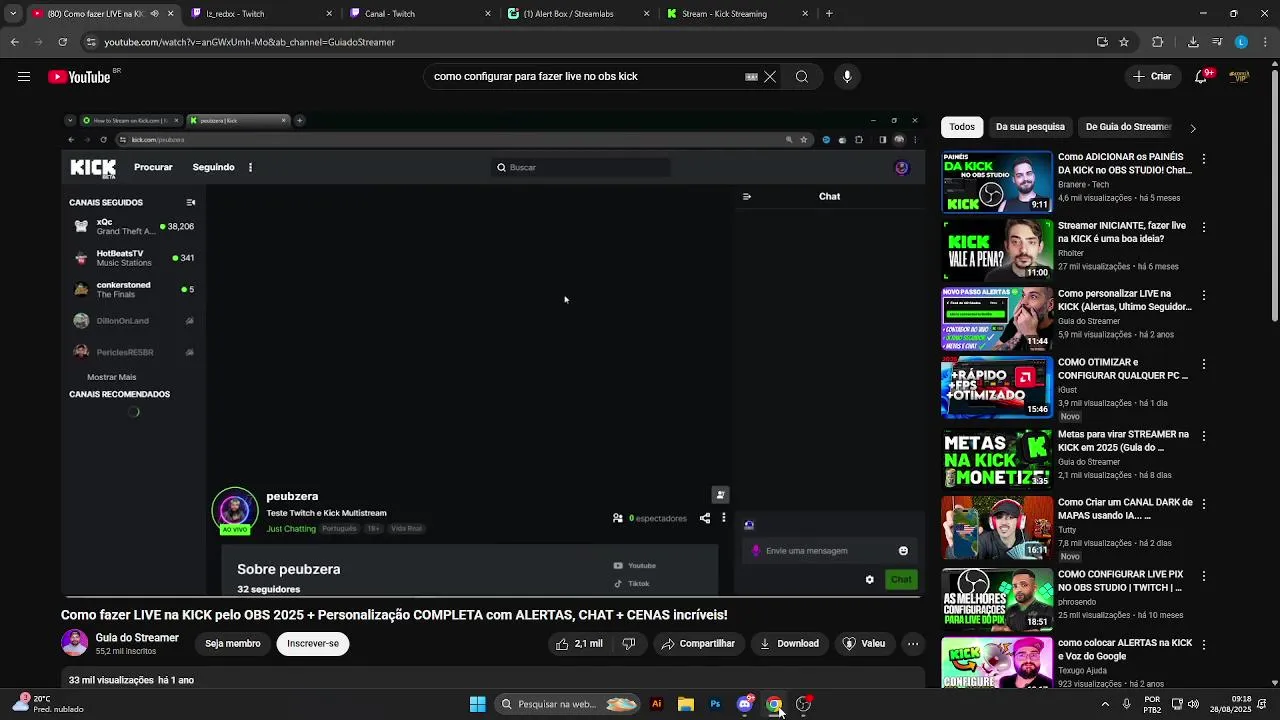The width and height of the screenshot is (1280, 720).
Task: Install or cast icon in the address bar
Action: [1102, 42]
